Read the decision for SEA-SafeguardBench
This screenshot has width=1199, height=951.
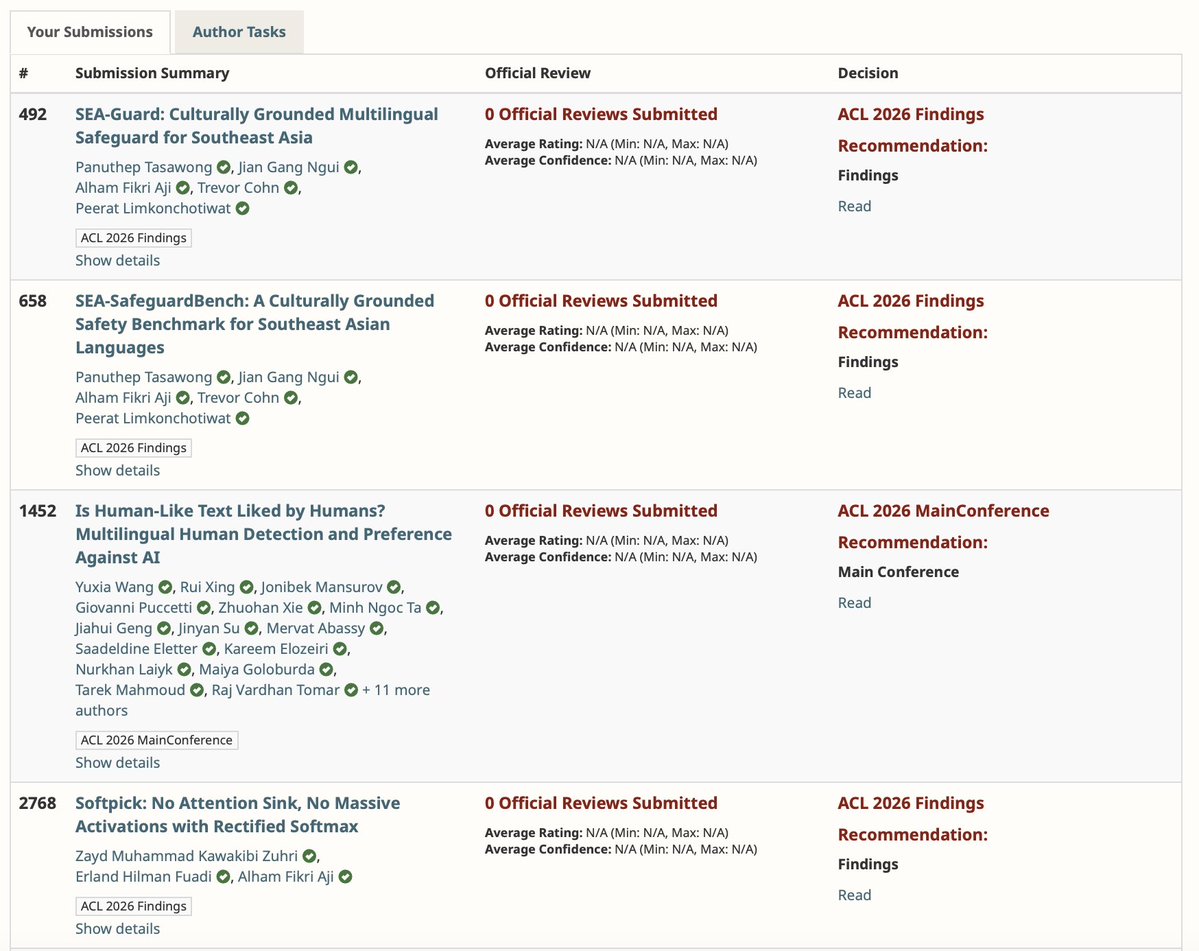coord(854,392)
